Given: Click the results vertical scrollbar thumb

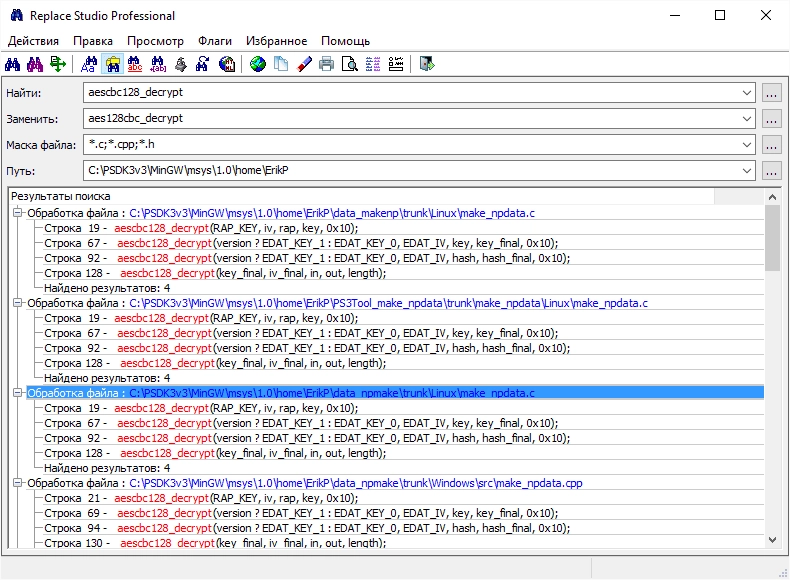Looking at the screenshot, I should [x=772, y=238].
